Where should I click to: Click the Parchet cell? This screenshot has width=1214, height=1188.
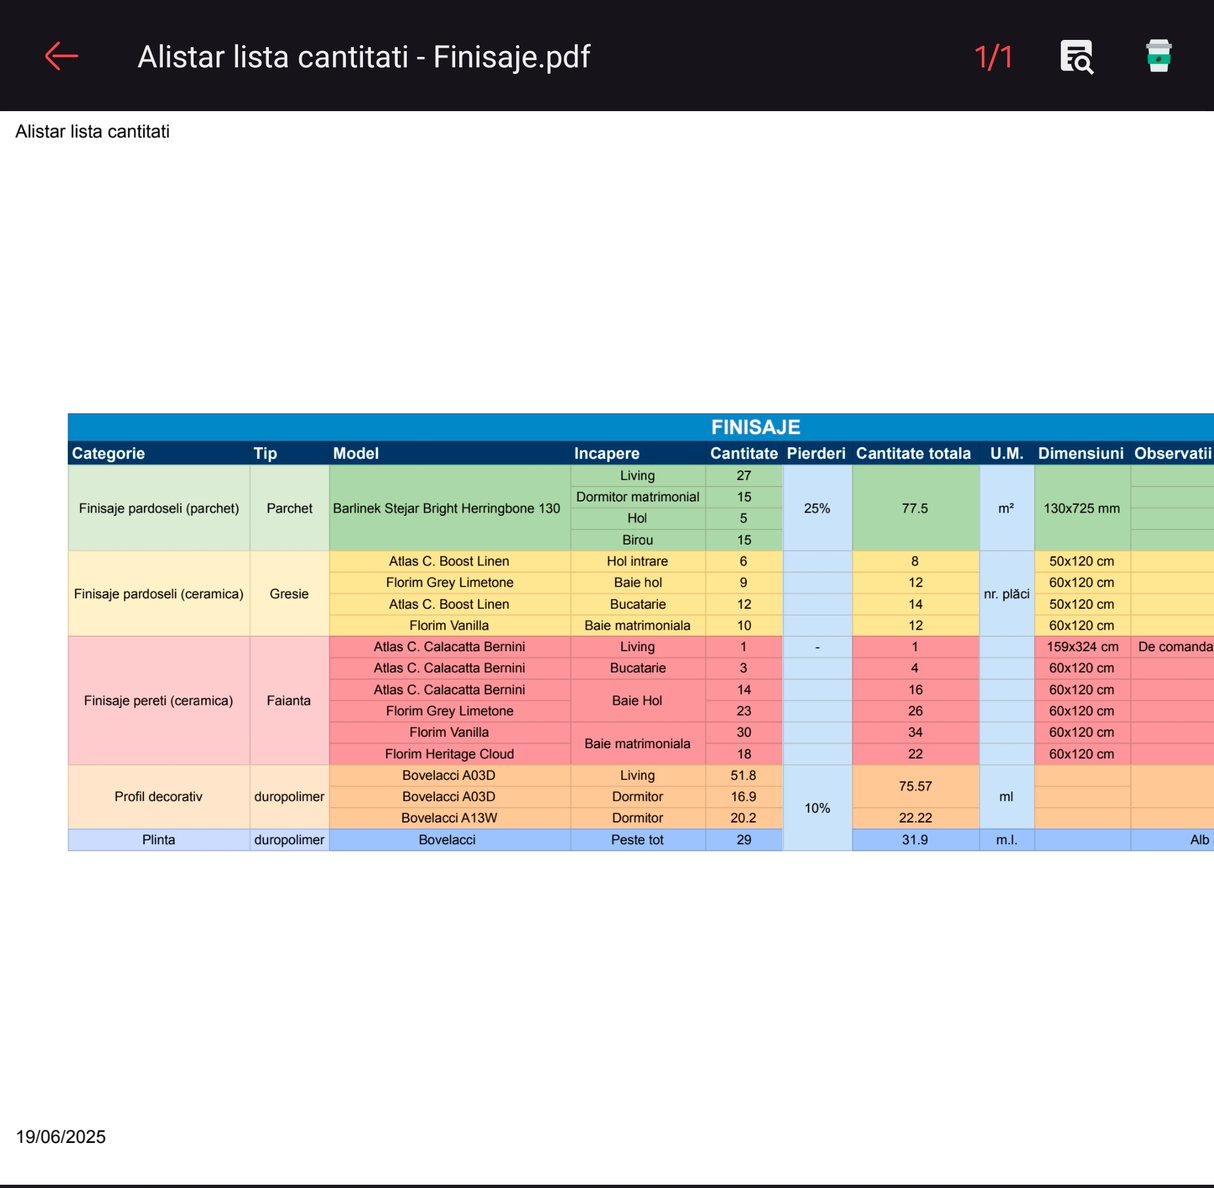click(x=289, y=508)
